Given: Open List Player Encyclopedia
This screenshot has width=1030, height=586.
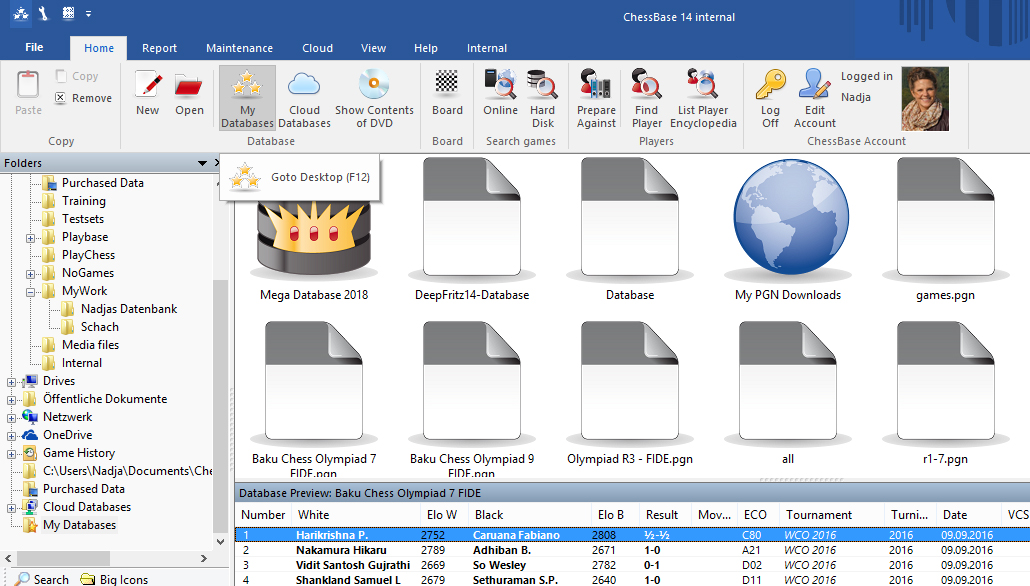Looking at the screenshot, I should click(x=701, y=98).
